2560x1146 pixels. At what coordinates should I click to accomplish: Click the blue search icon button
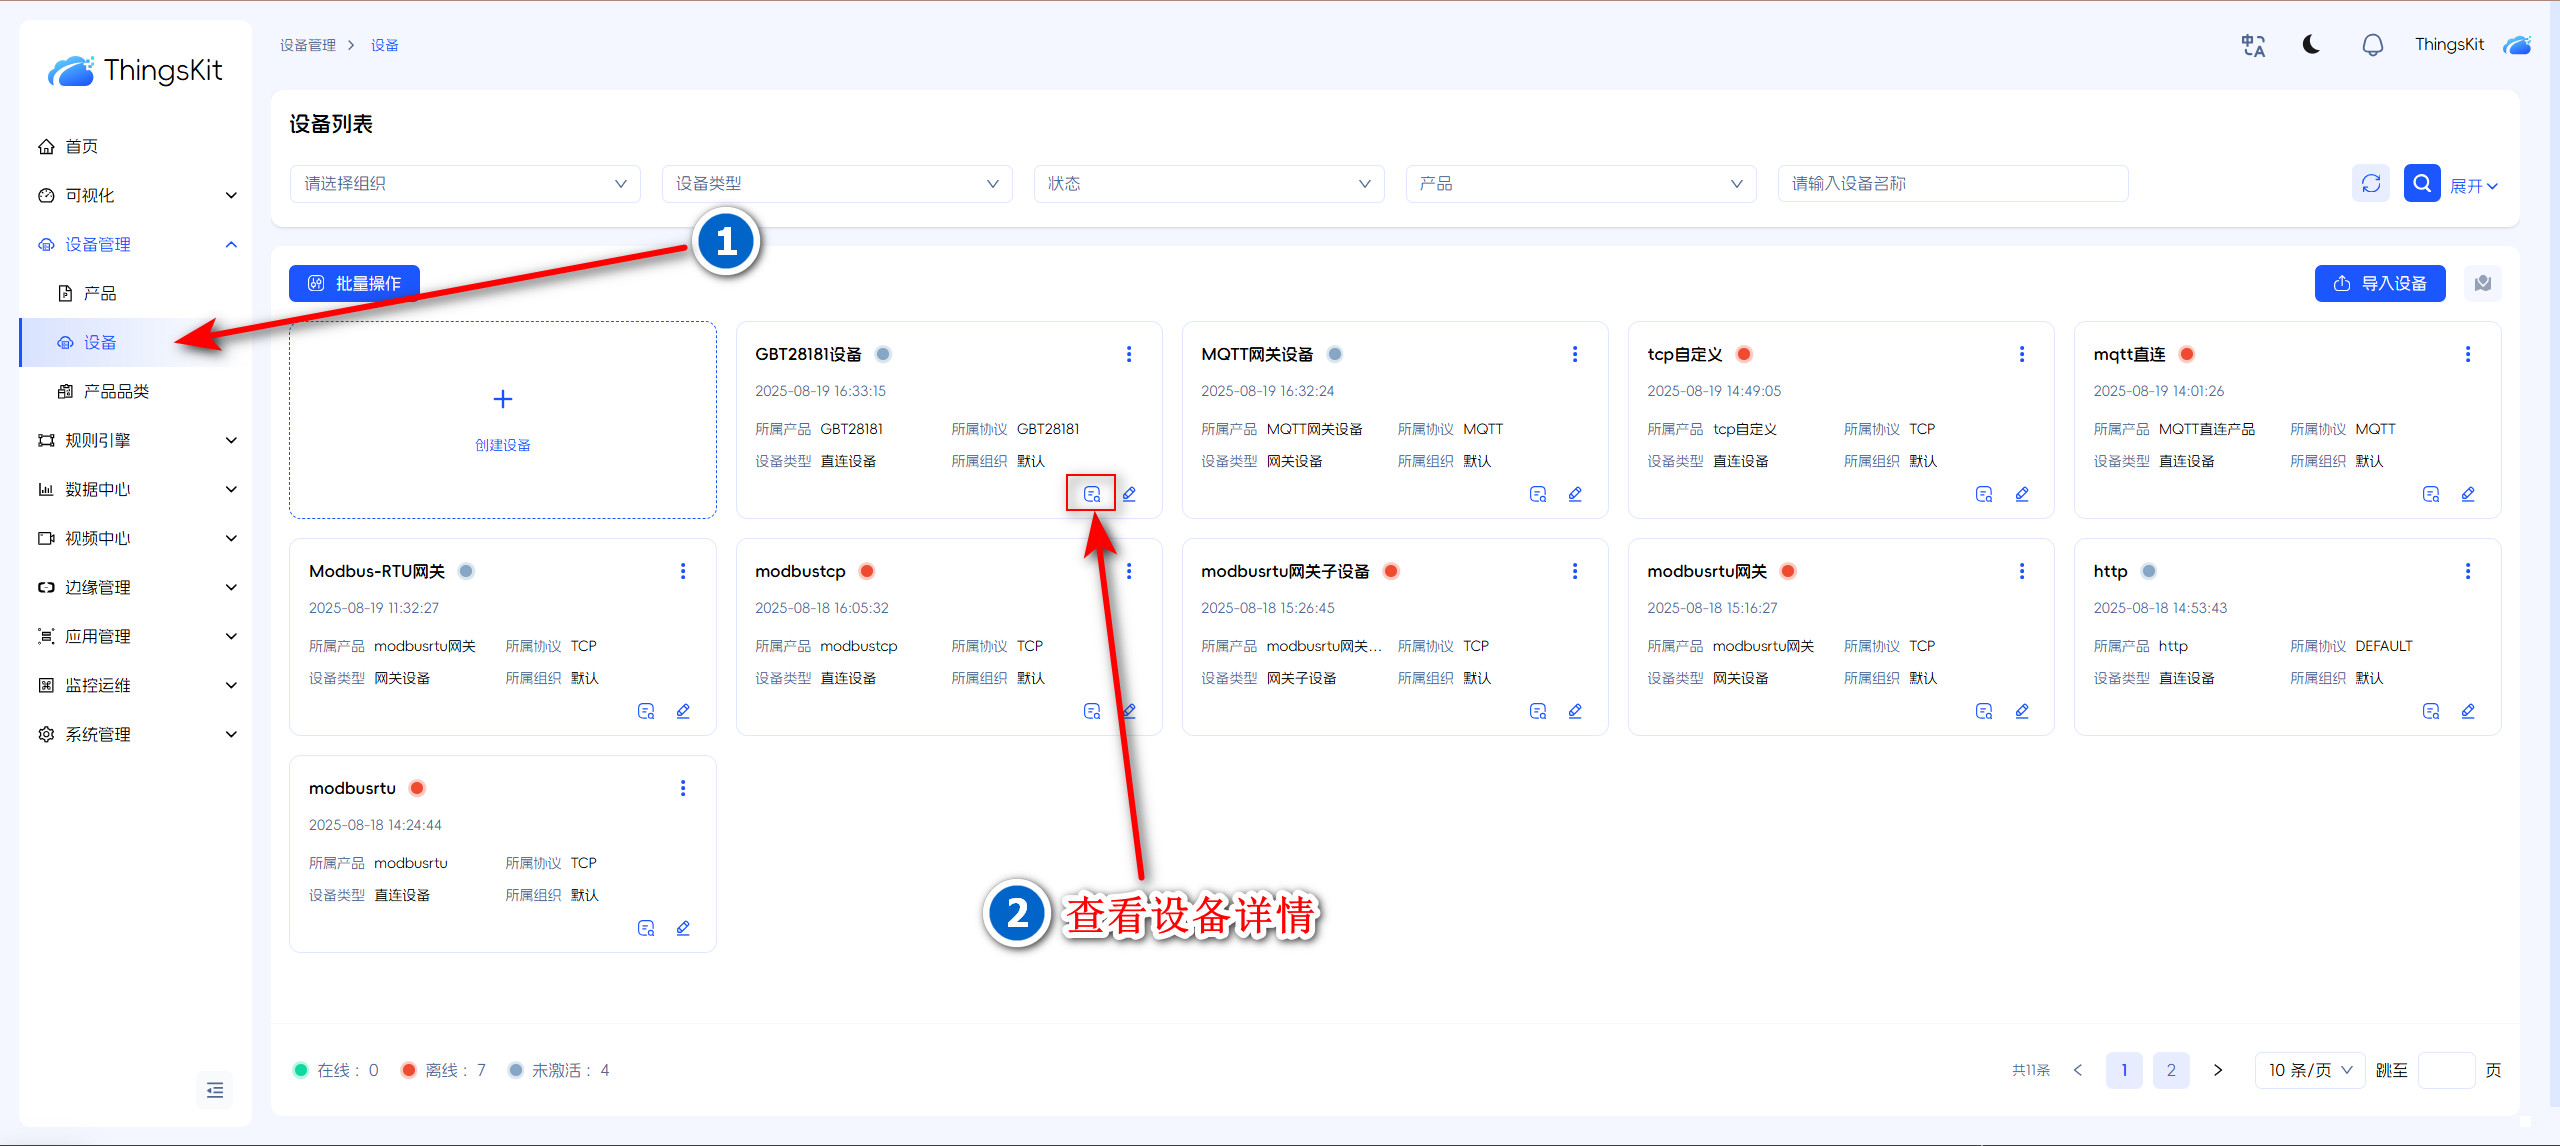2421,184
